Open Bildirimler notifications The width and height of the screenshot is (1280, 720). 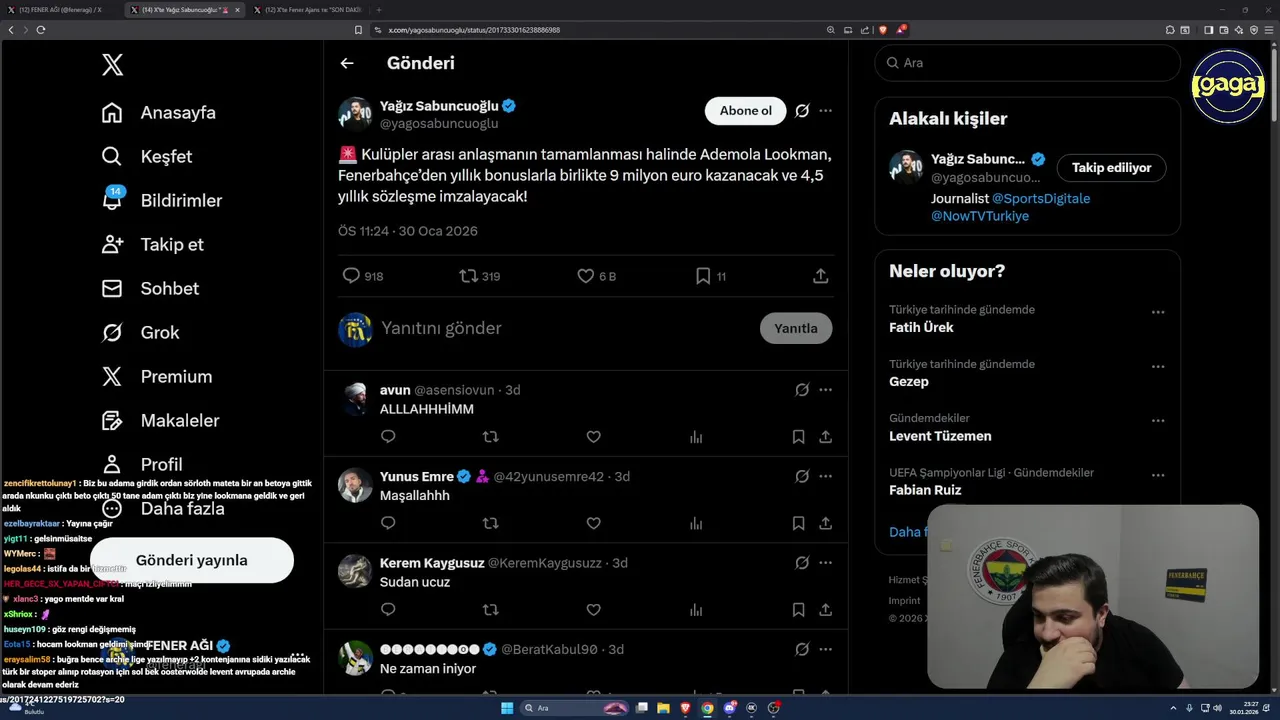pos(162,201)
